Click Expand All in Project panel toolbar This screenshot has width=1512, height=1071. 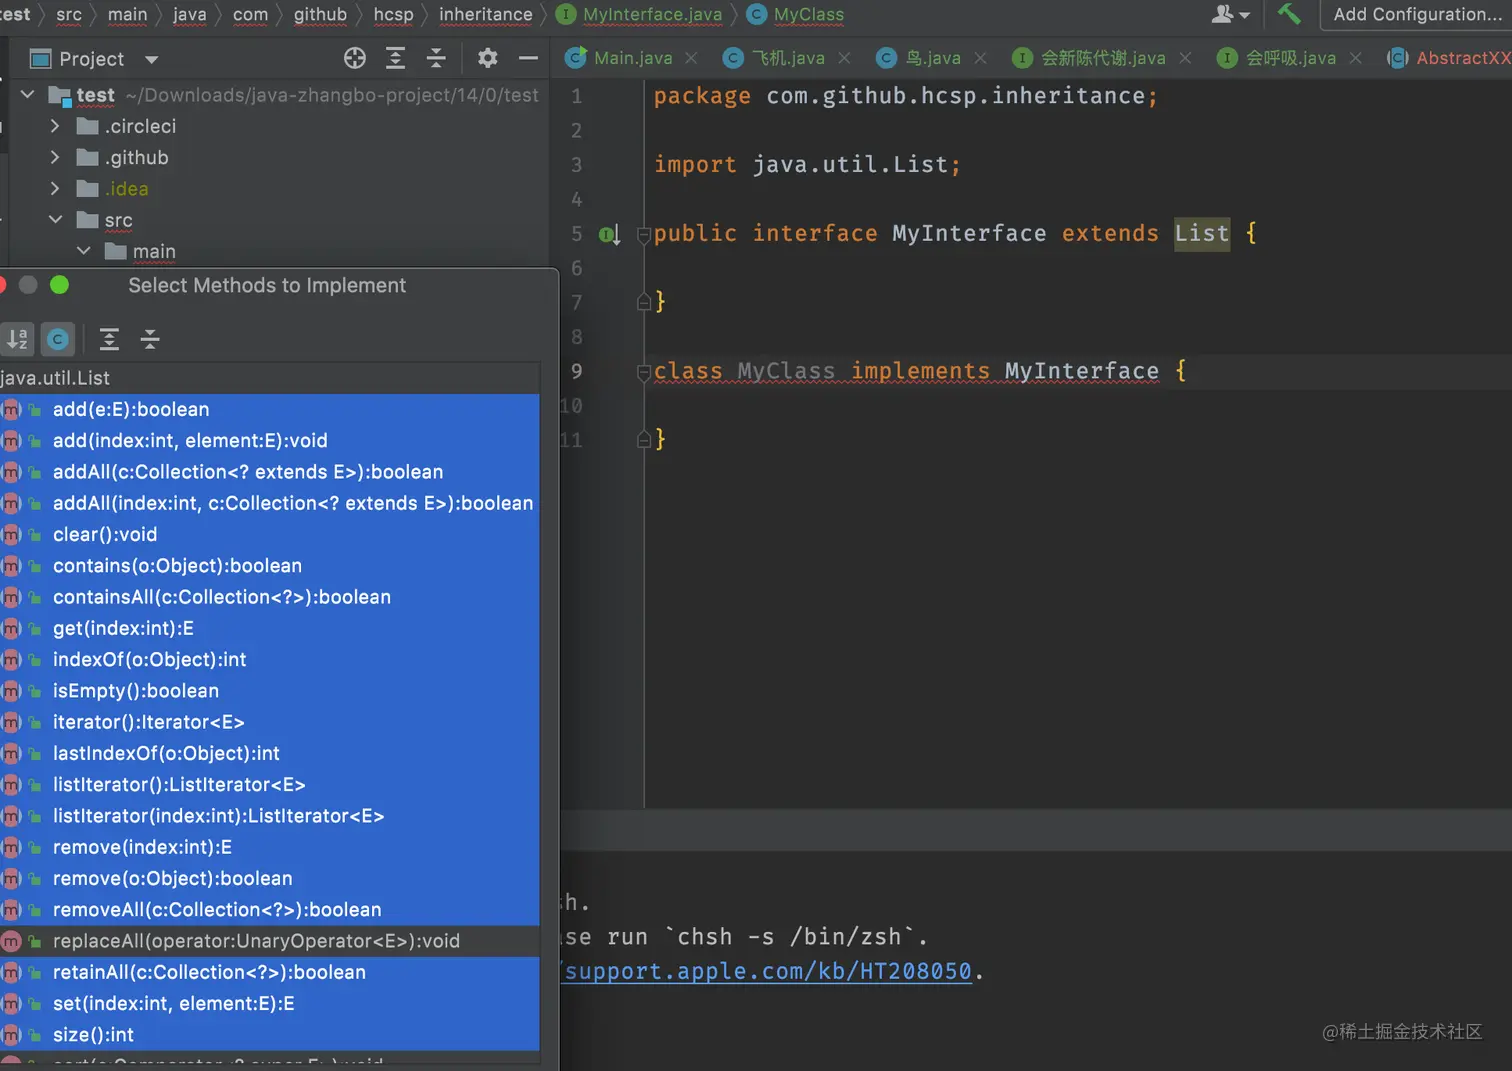(x=395, y=58)
